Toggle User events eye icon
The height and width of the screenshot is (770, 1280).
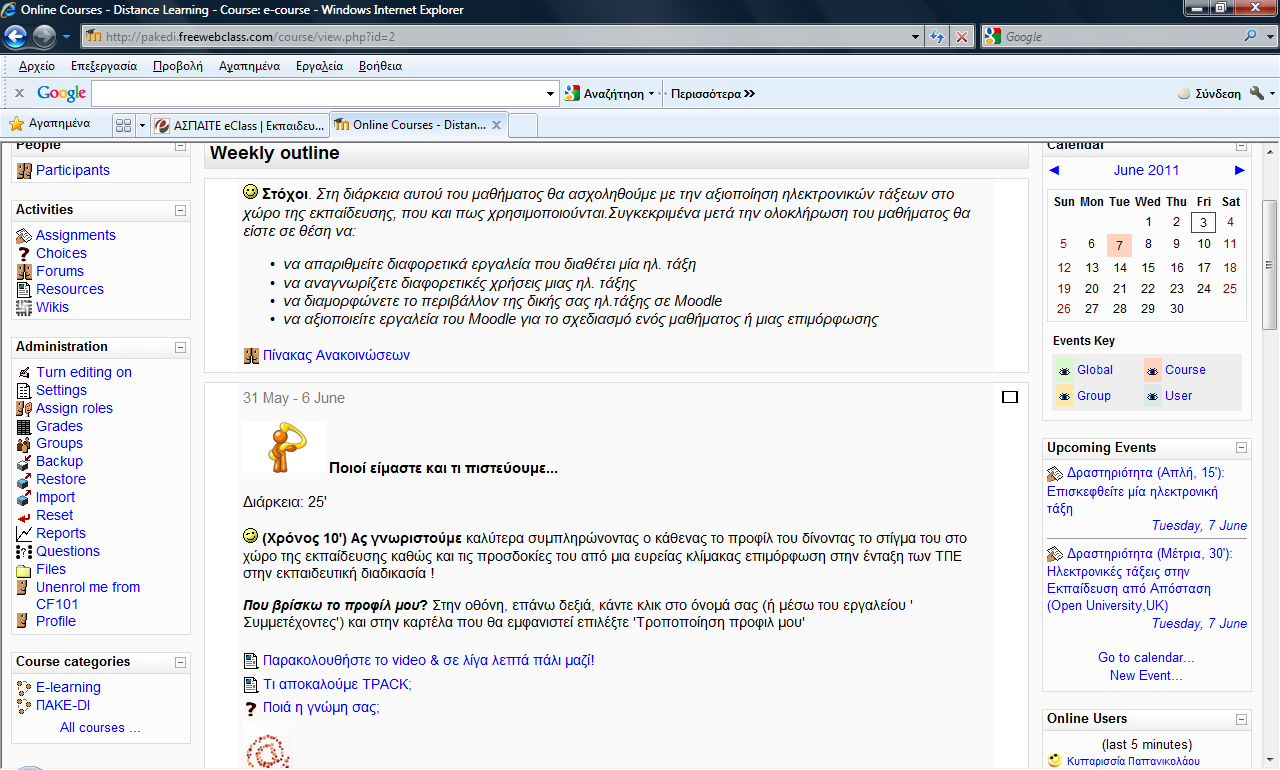click(x=1153, y=396)
